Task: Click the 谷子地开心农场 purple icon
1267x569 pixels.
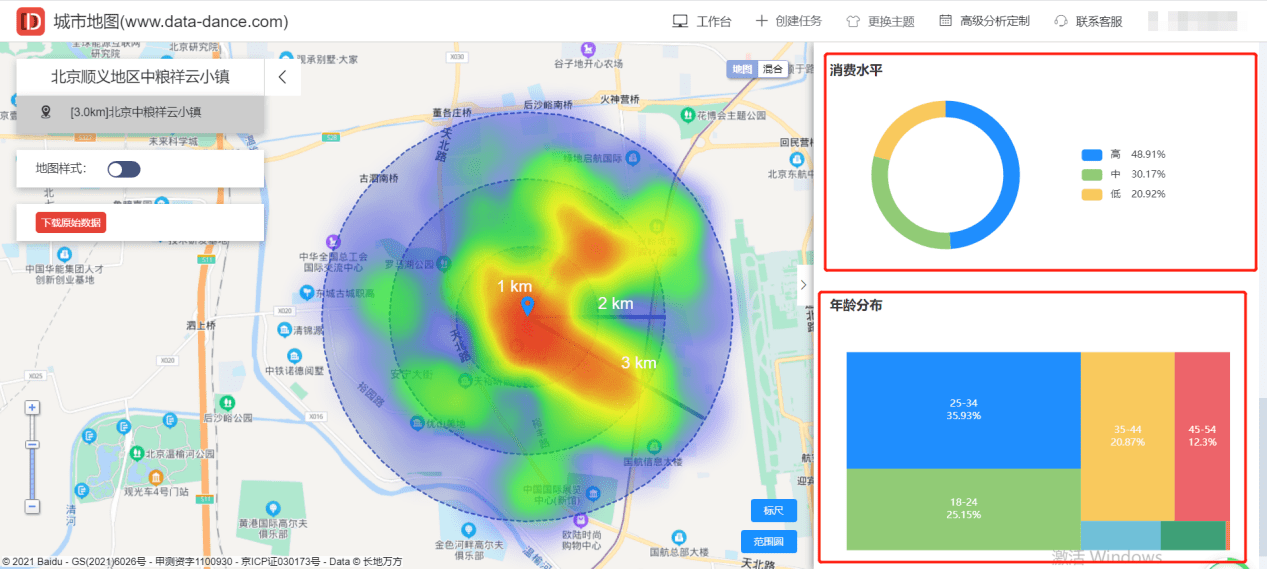Action: click(x=589, y=48)
